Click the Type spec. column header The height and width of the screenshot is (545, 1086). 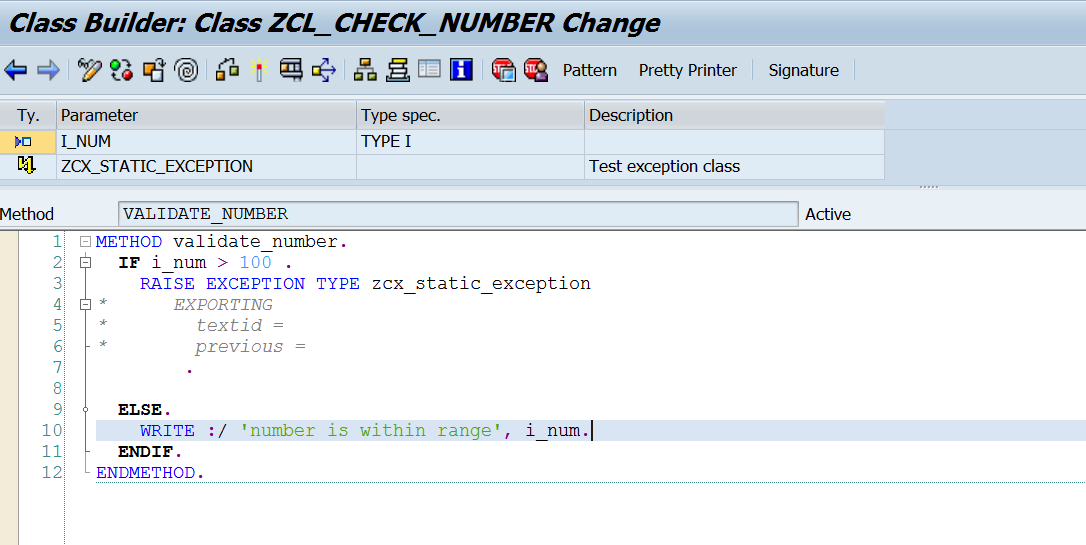(470, 115)
